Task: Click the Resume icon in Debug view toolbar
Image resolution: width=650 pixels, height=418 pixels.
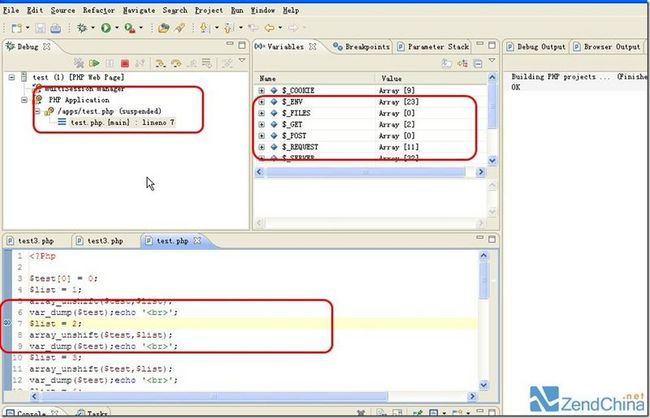Action: tap(94, 63)
